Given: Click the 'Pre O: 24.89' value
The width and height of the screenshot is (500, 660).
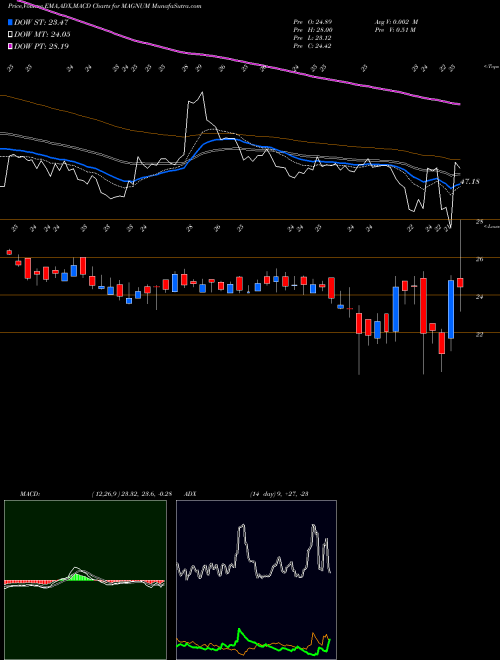Looking at the screenshot, I should click(312, 22).
